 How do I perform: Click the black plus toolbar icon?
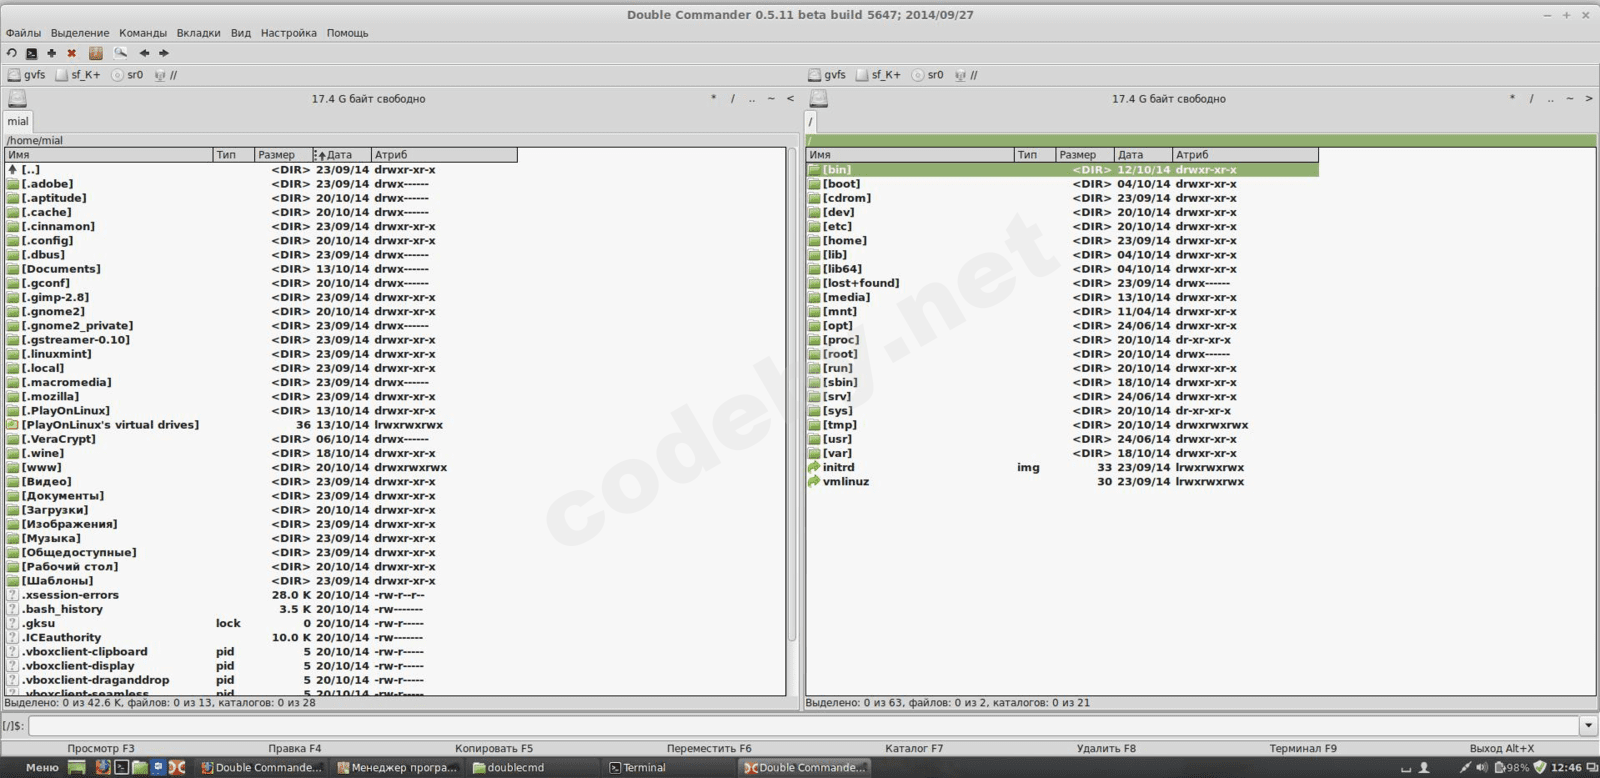coord(51,53)
